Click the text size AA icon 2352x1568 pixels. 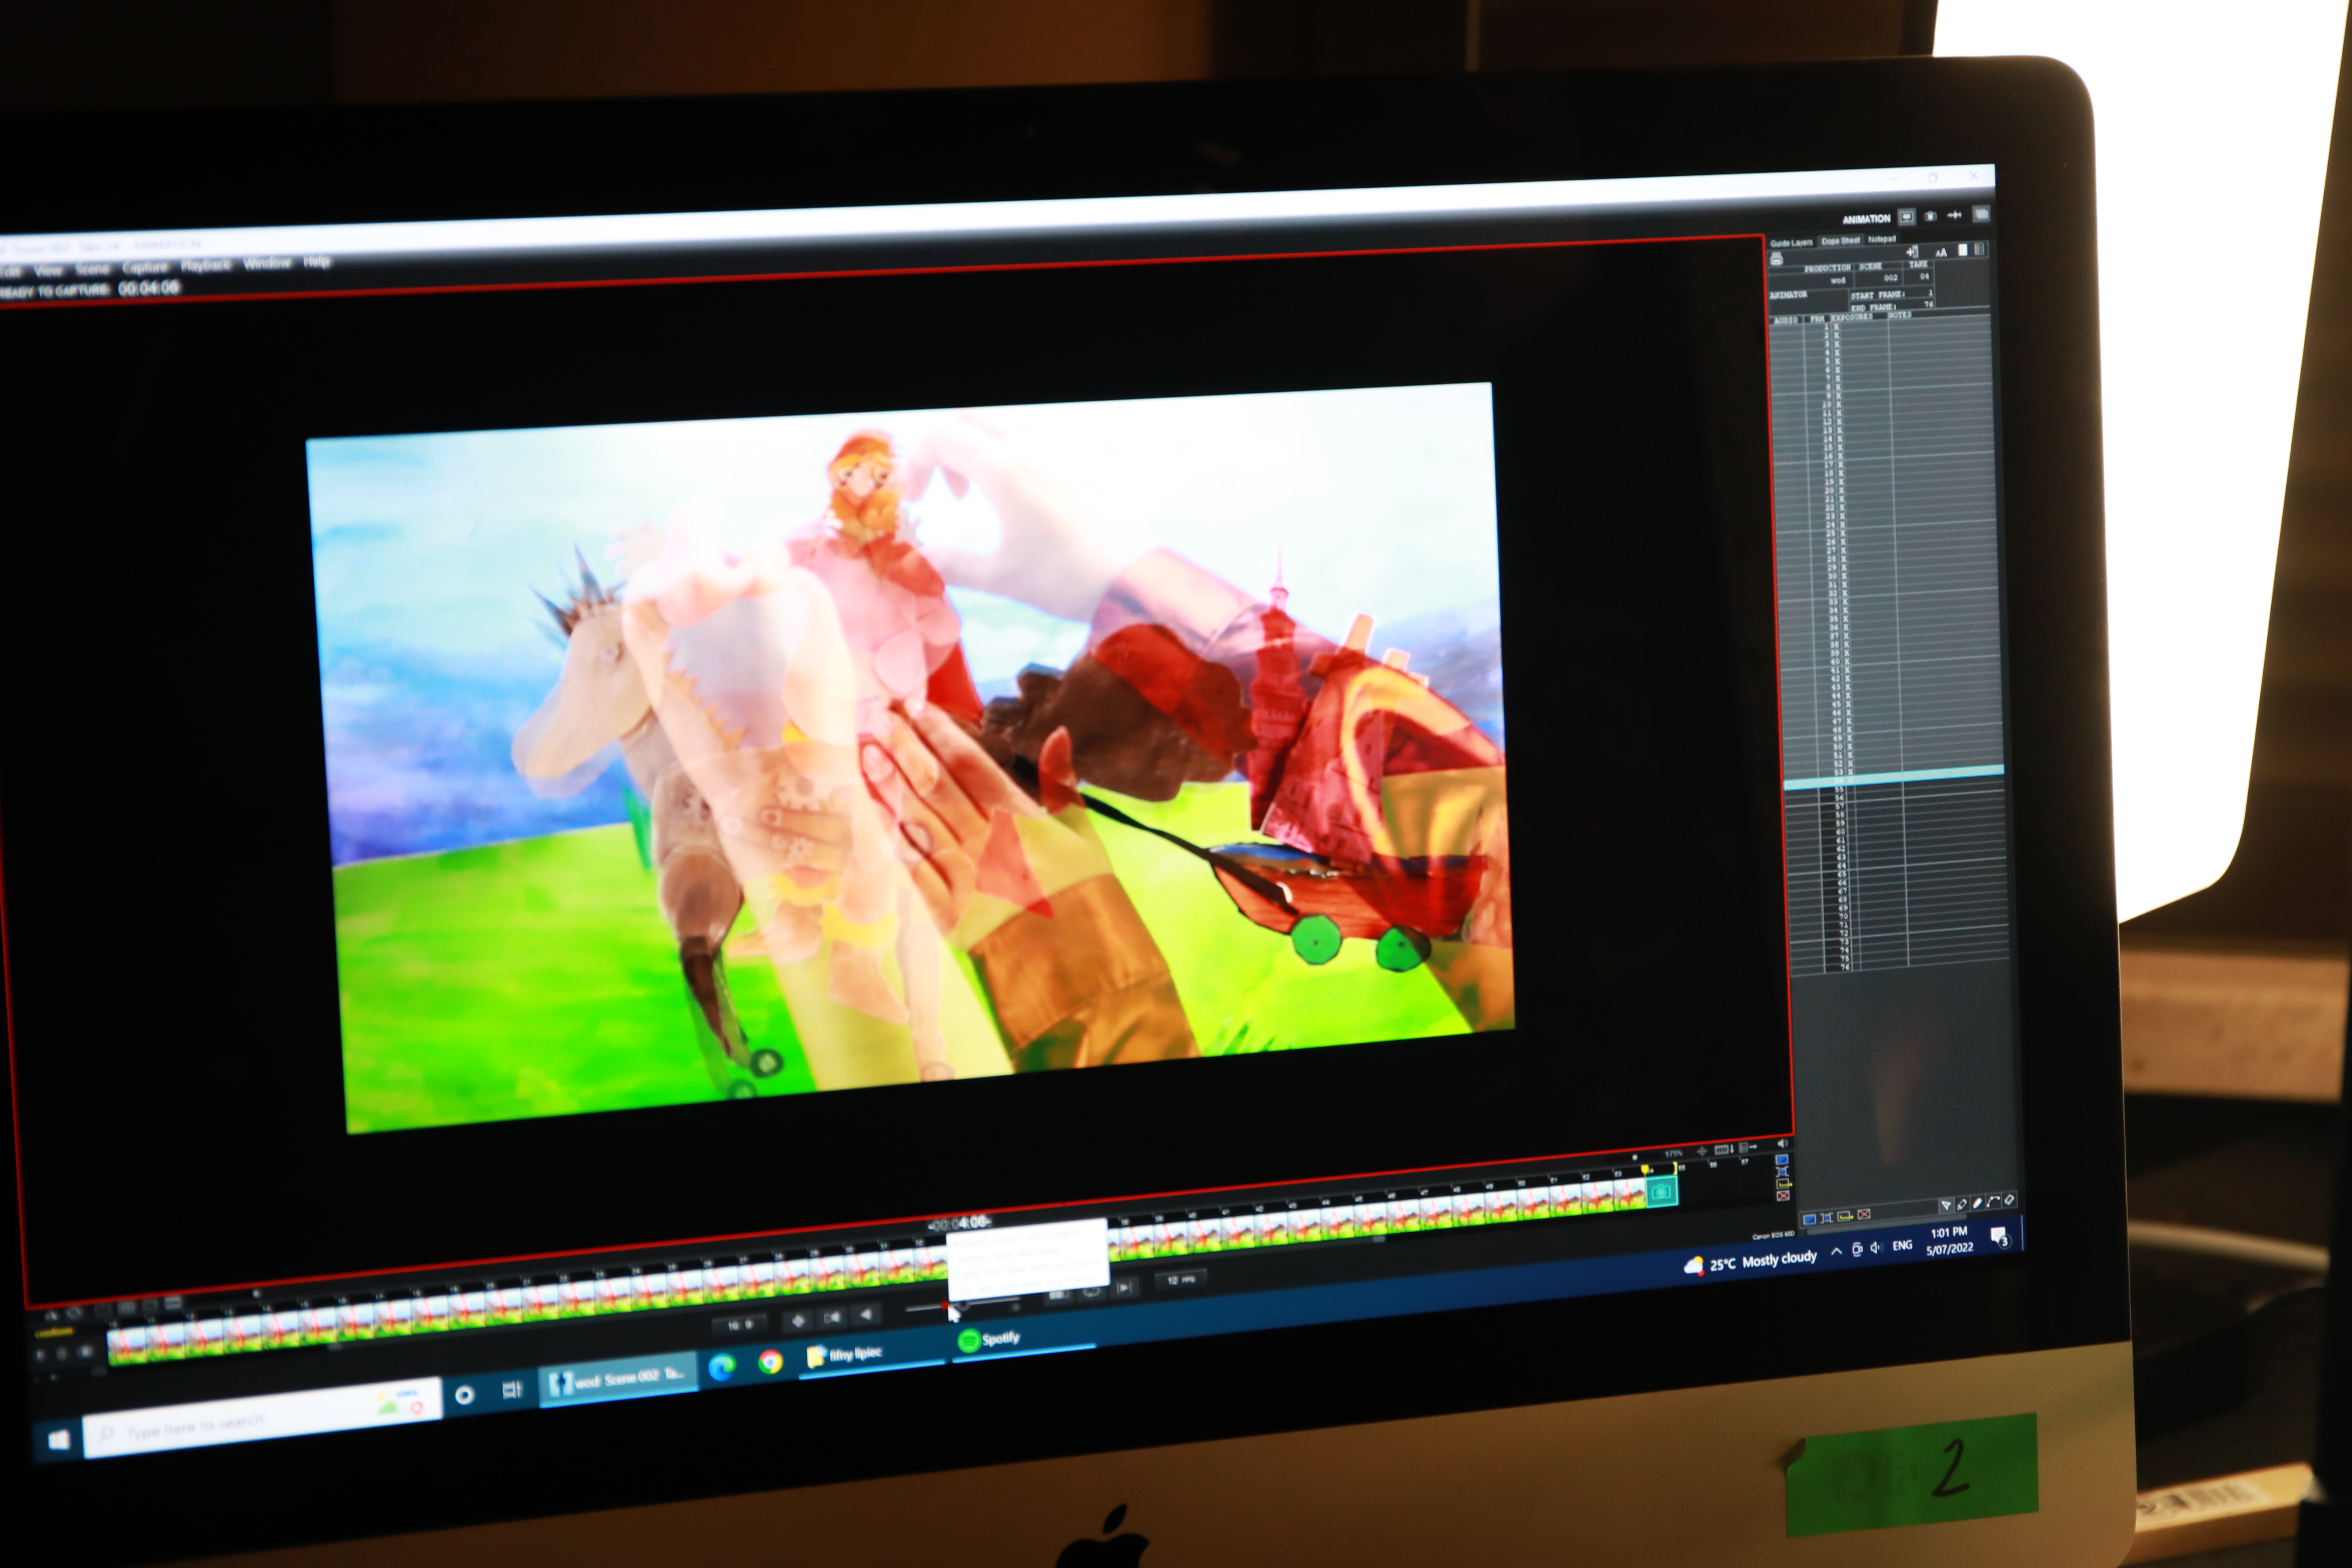click(x=1941, y=252)
